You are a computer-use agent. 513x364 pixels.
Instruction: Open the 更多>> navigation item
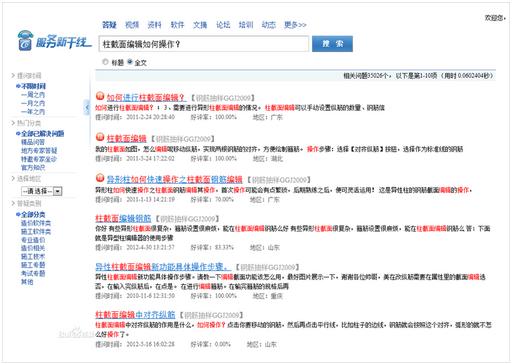(295, 25)
